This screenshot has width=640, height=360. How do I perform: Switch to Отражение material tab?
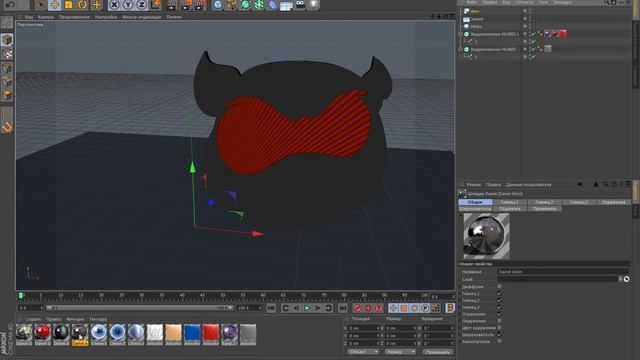click(613, 202)
